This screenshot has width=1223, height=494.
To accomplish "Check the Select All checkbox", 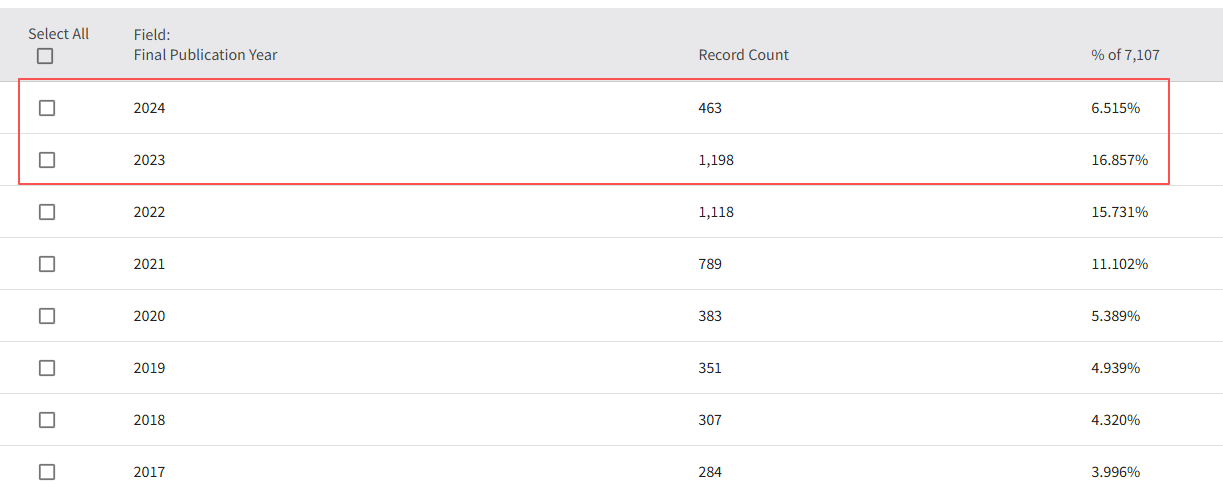I will coord(45,56).
